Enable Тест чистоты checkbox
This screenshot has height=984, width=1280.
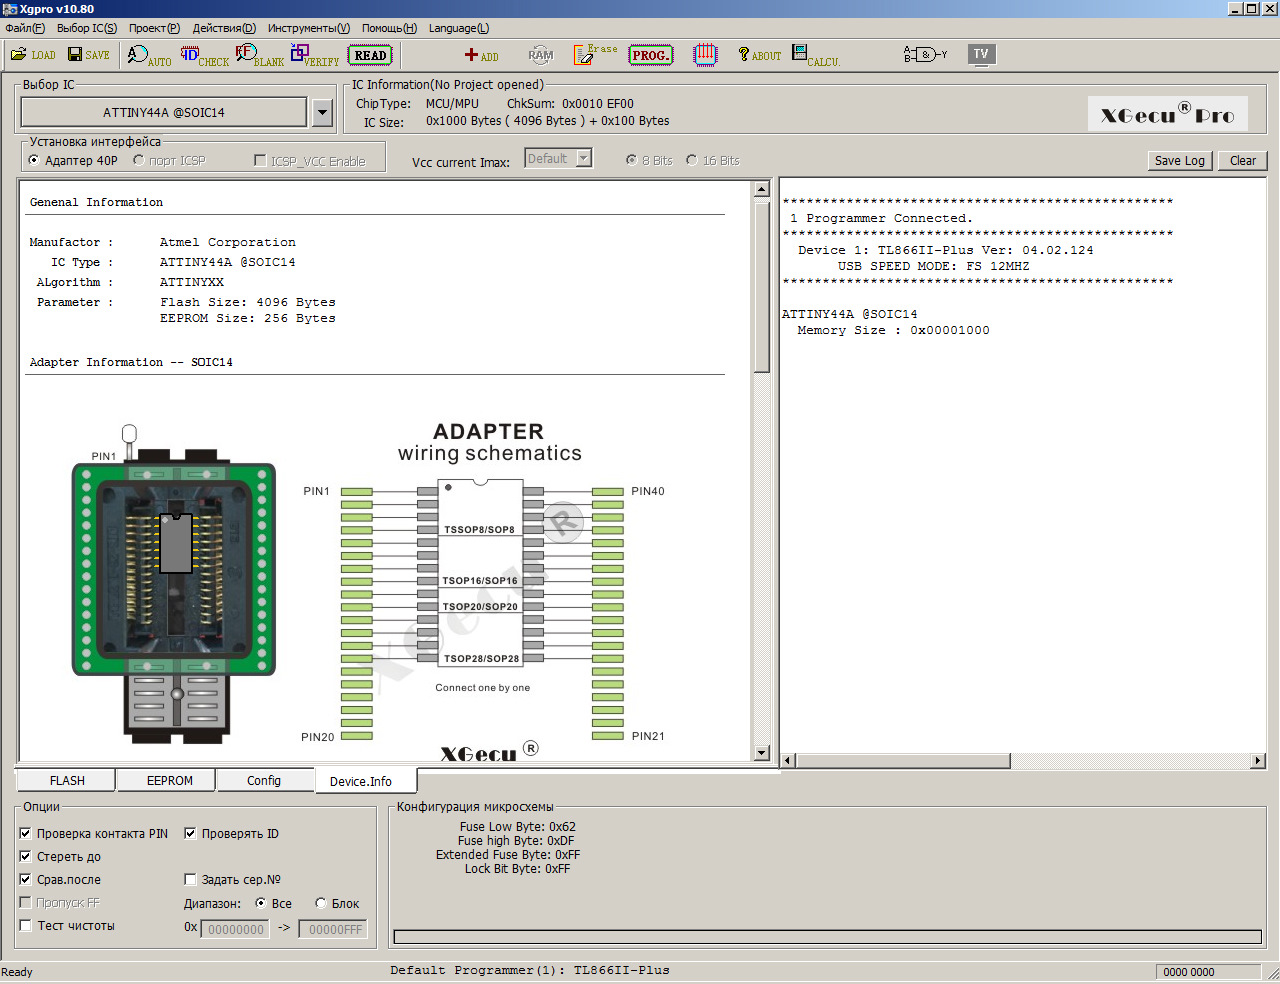coord(26,925)
